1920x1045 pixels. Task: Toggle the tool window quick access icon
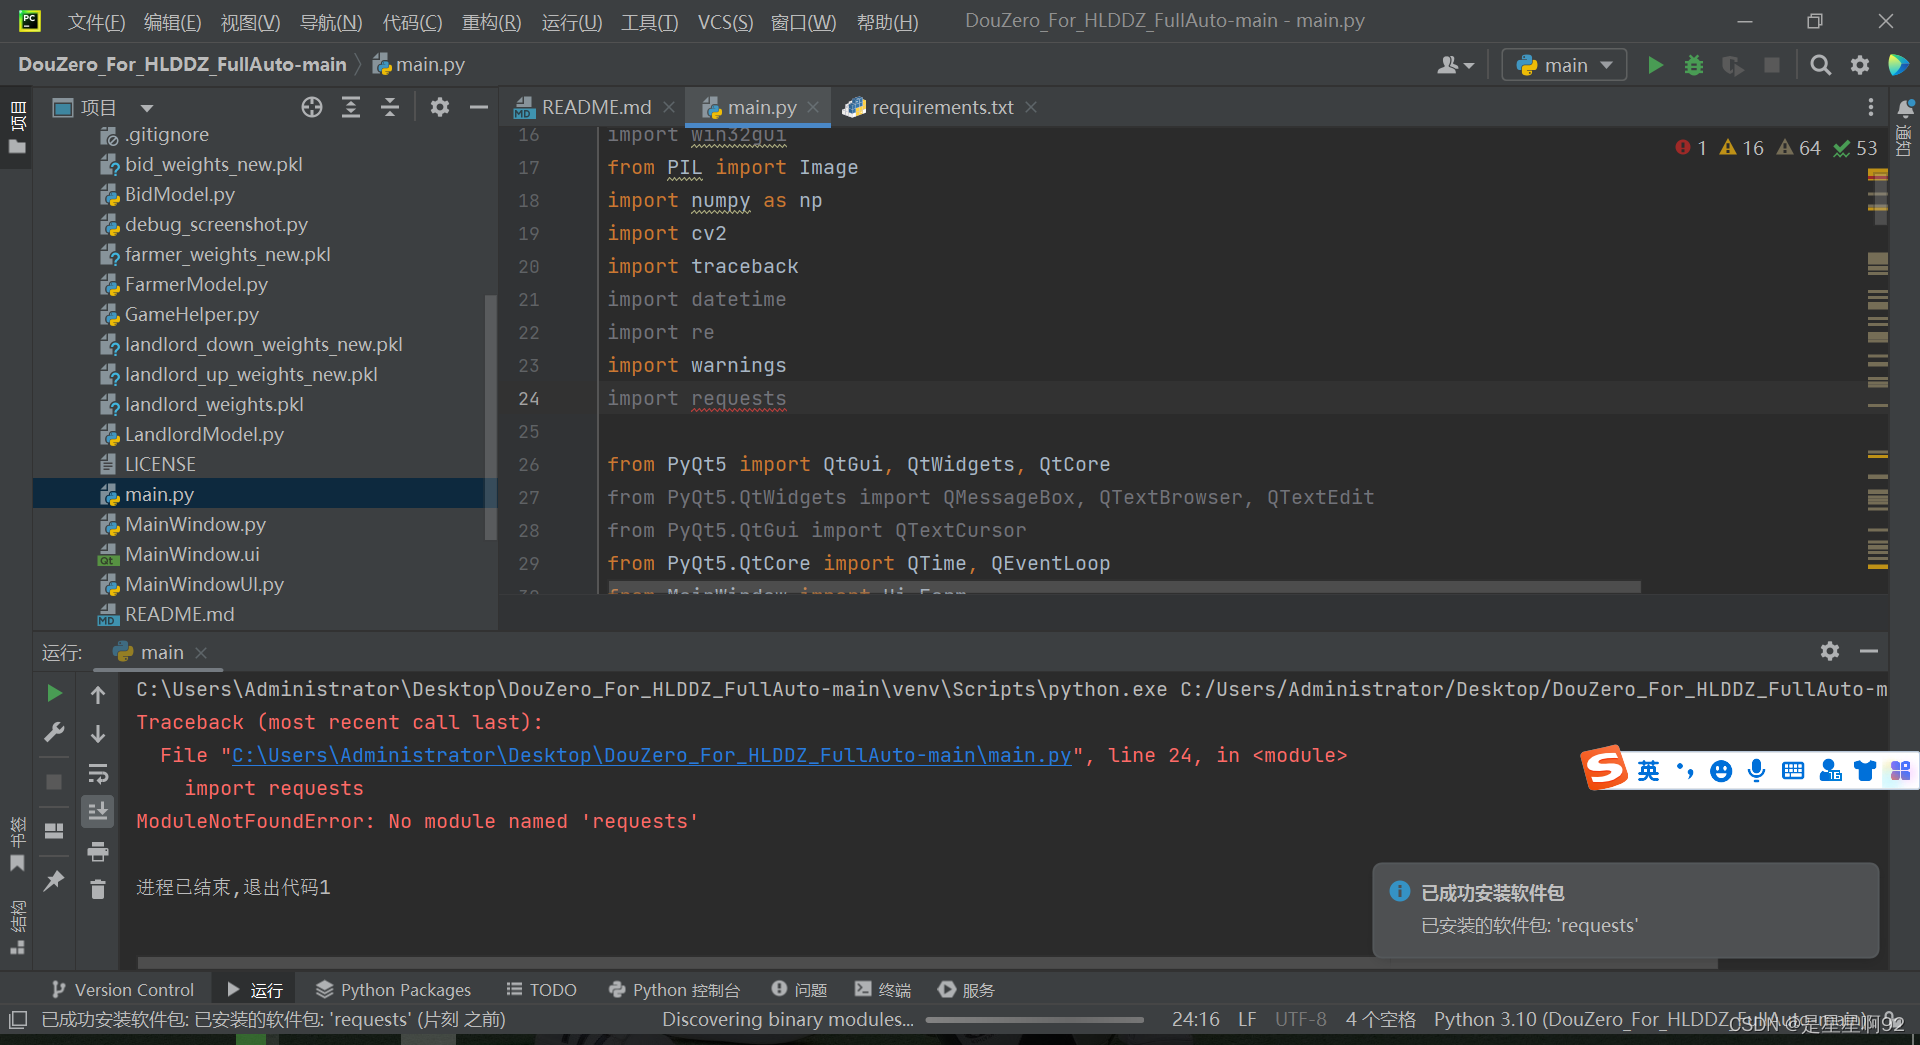click(x=18, y=1020)
